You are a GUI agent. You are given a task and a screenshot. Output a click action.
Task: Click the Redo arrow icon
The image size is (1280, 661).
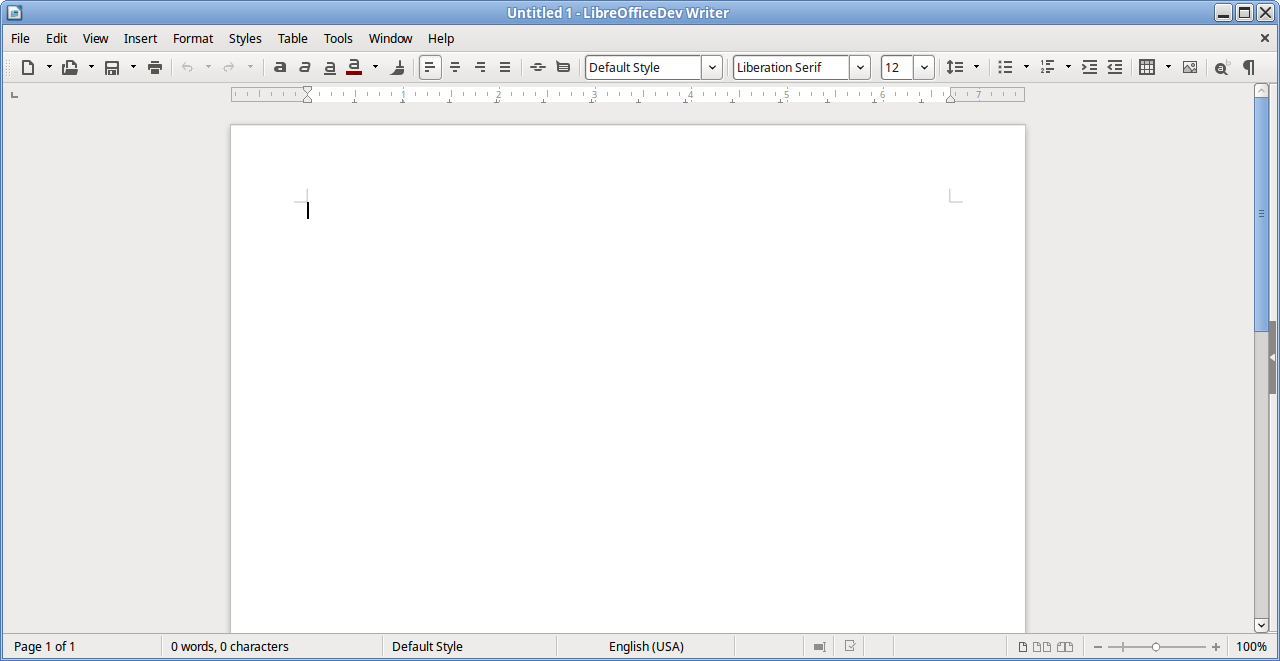pos(229,67)
